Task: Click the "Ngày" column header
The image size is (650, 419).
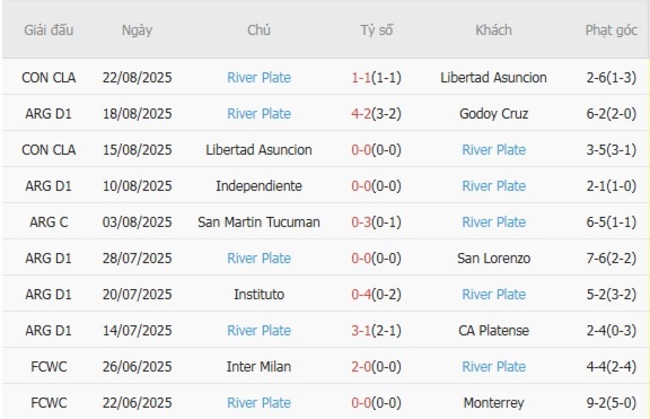Action: click(137, 30)
